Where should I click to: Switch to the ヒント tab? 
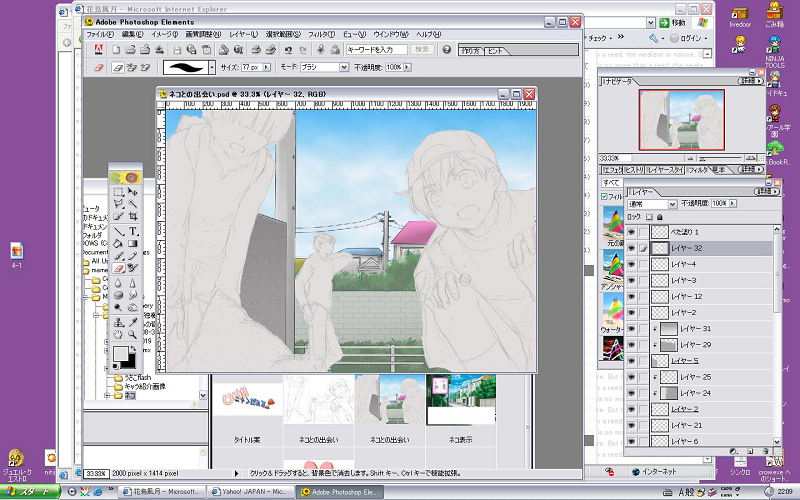tap(495, 51)
